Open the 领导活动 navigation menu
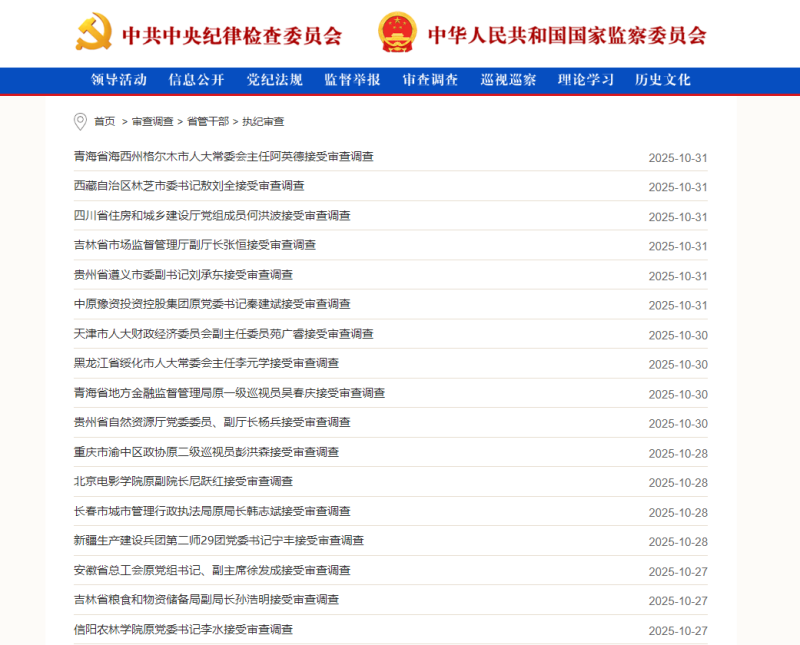The image size is (800, 645). 117,80
